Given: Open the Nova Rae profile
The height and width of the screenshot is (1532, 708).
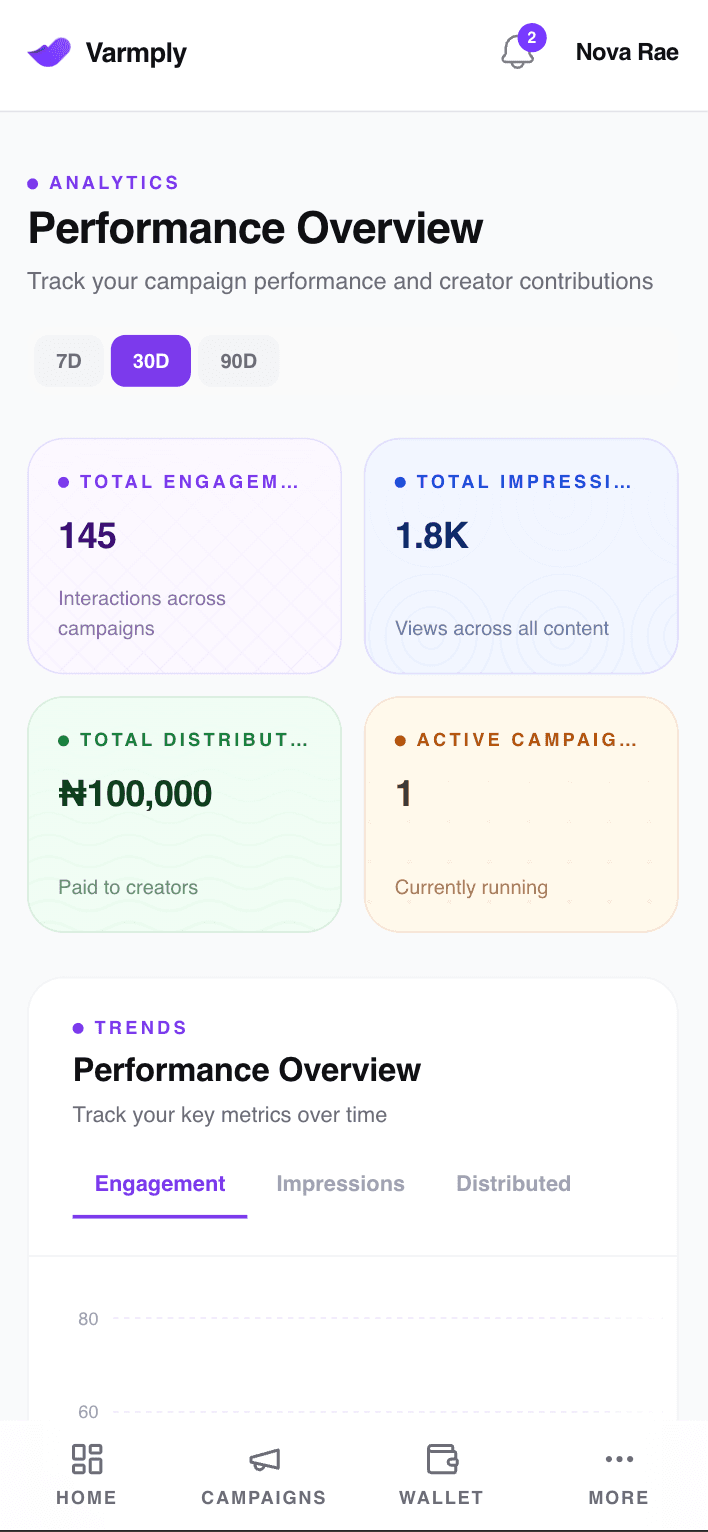Looking at the screenshot, I should (x=627, y=52).
